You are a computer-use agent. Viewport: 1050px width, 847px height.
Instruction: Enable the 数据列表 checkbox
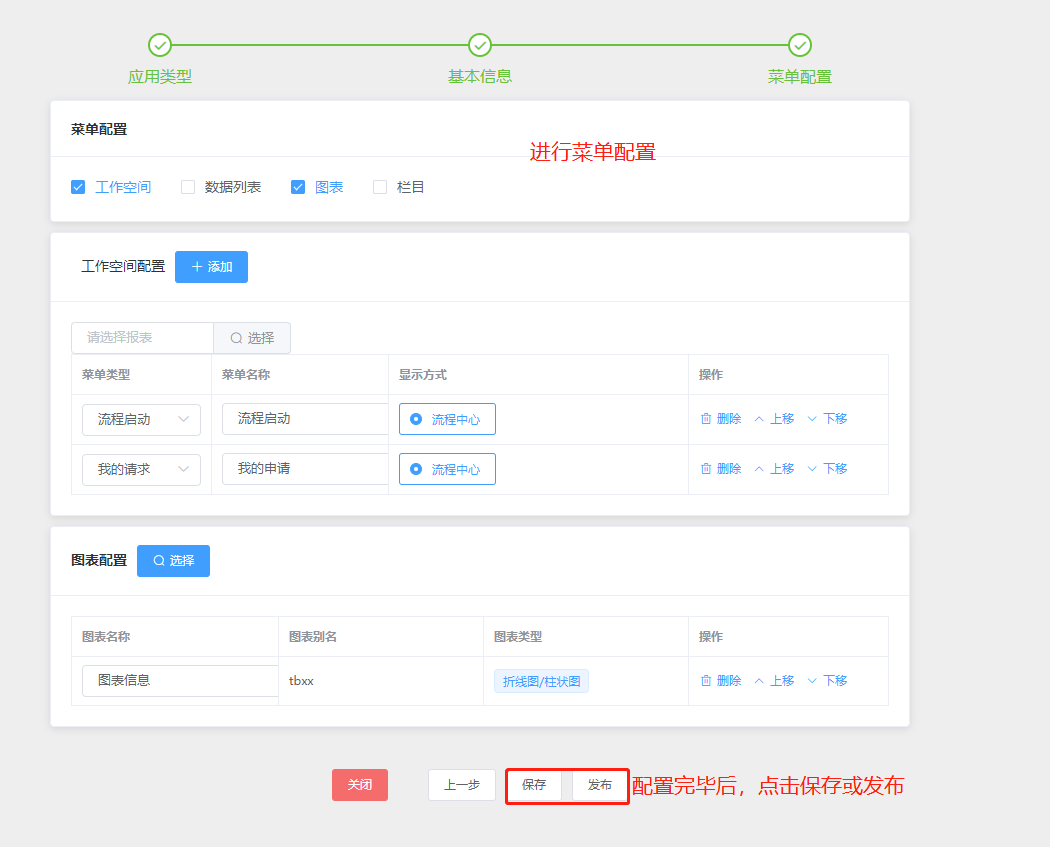(188, 187)
